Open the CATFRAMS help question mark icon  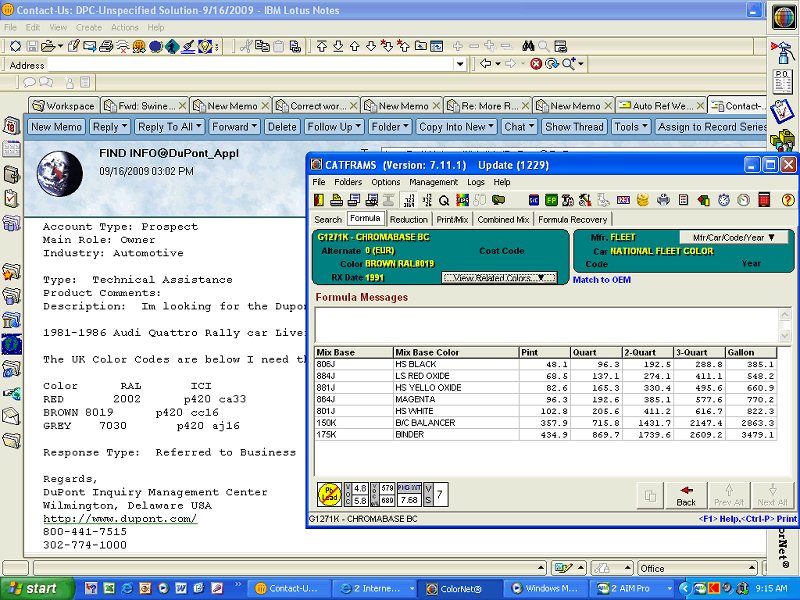pyautogui.click(x=788, y=200)
